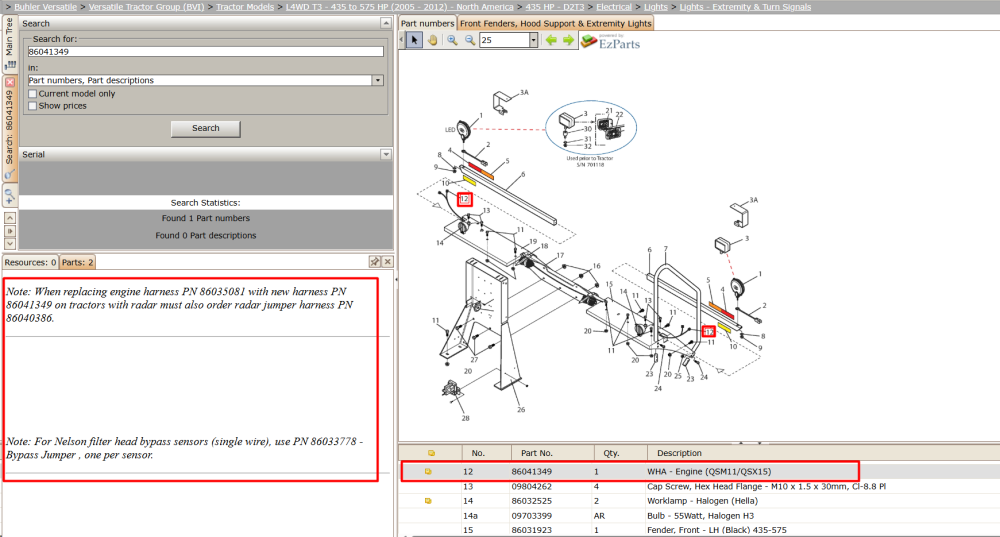This screenshot has width=1000, height=537.
Task: Click the up arrow below side tabs
Action: pyautogui.click(x=10, y=218)
